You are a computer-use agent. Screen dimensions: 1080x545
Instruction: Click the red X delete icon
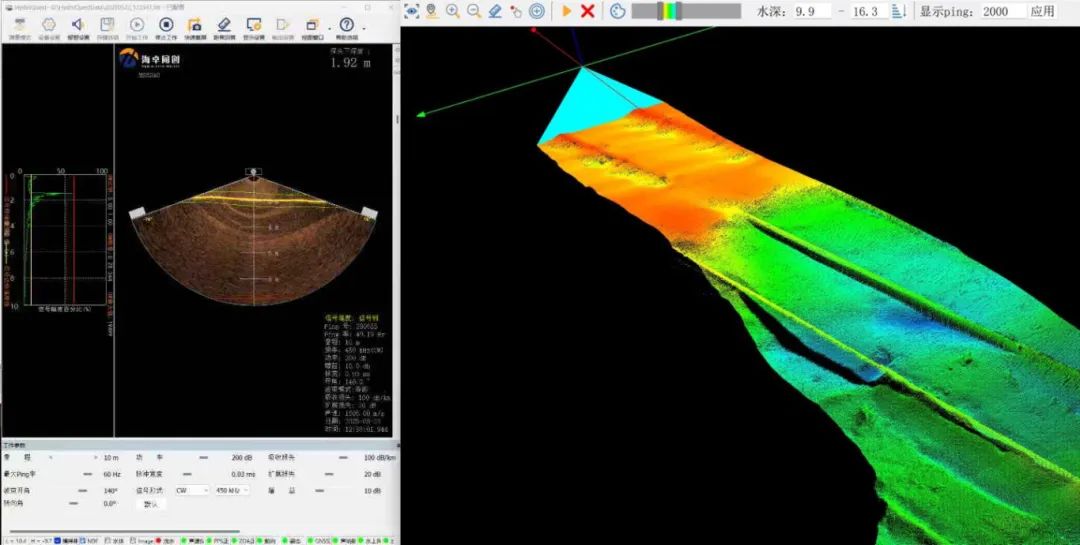pos(588,11)
